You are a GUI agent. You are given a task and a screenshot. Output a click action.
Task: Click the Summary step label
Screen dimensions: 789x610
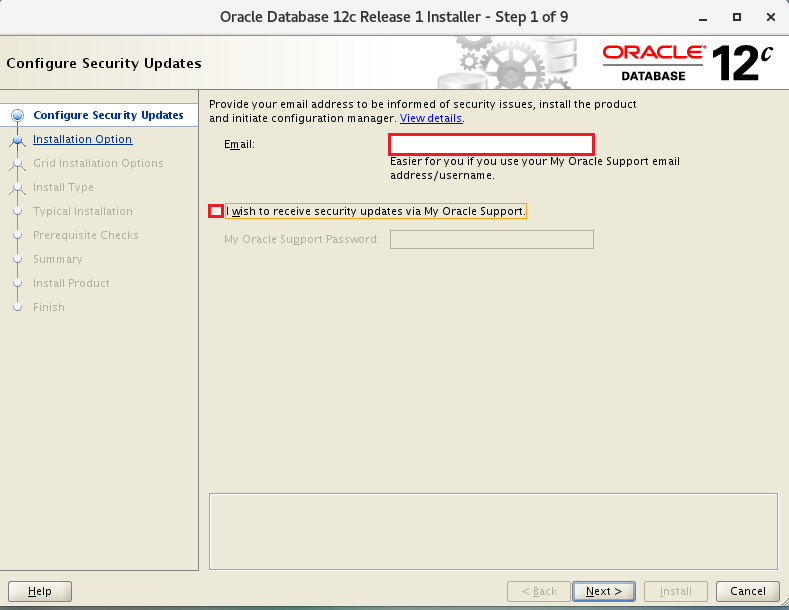point(57,259)
